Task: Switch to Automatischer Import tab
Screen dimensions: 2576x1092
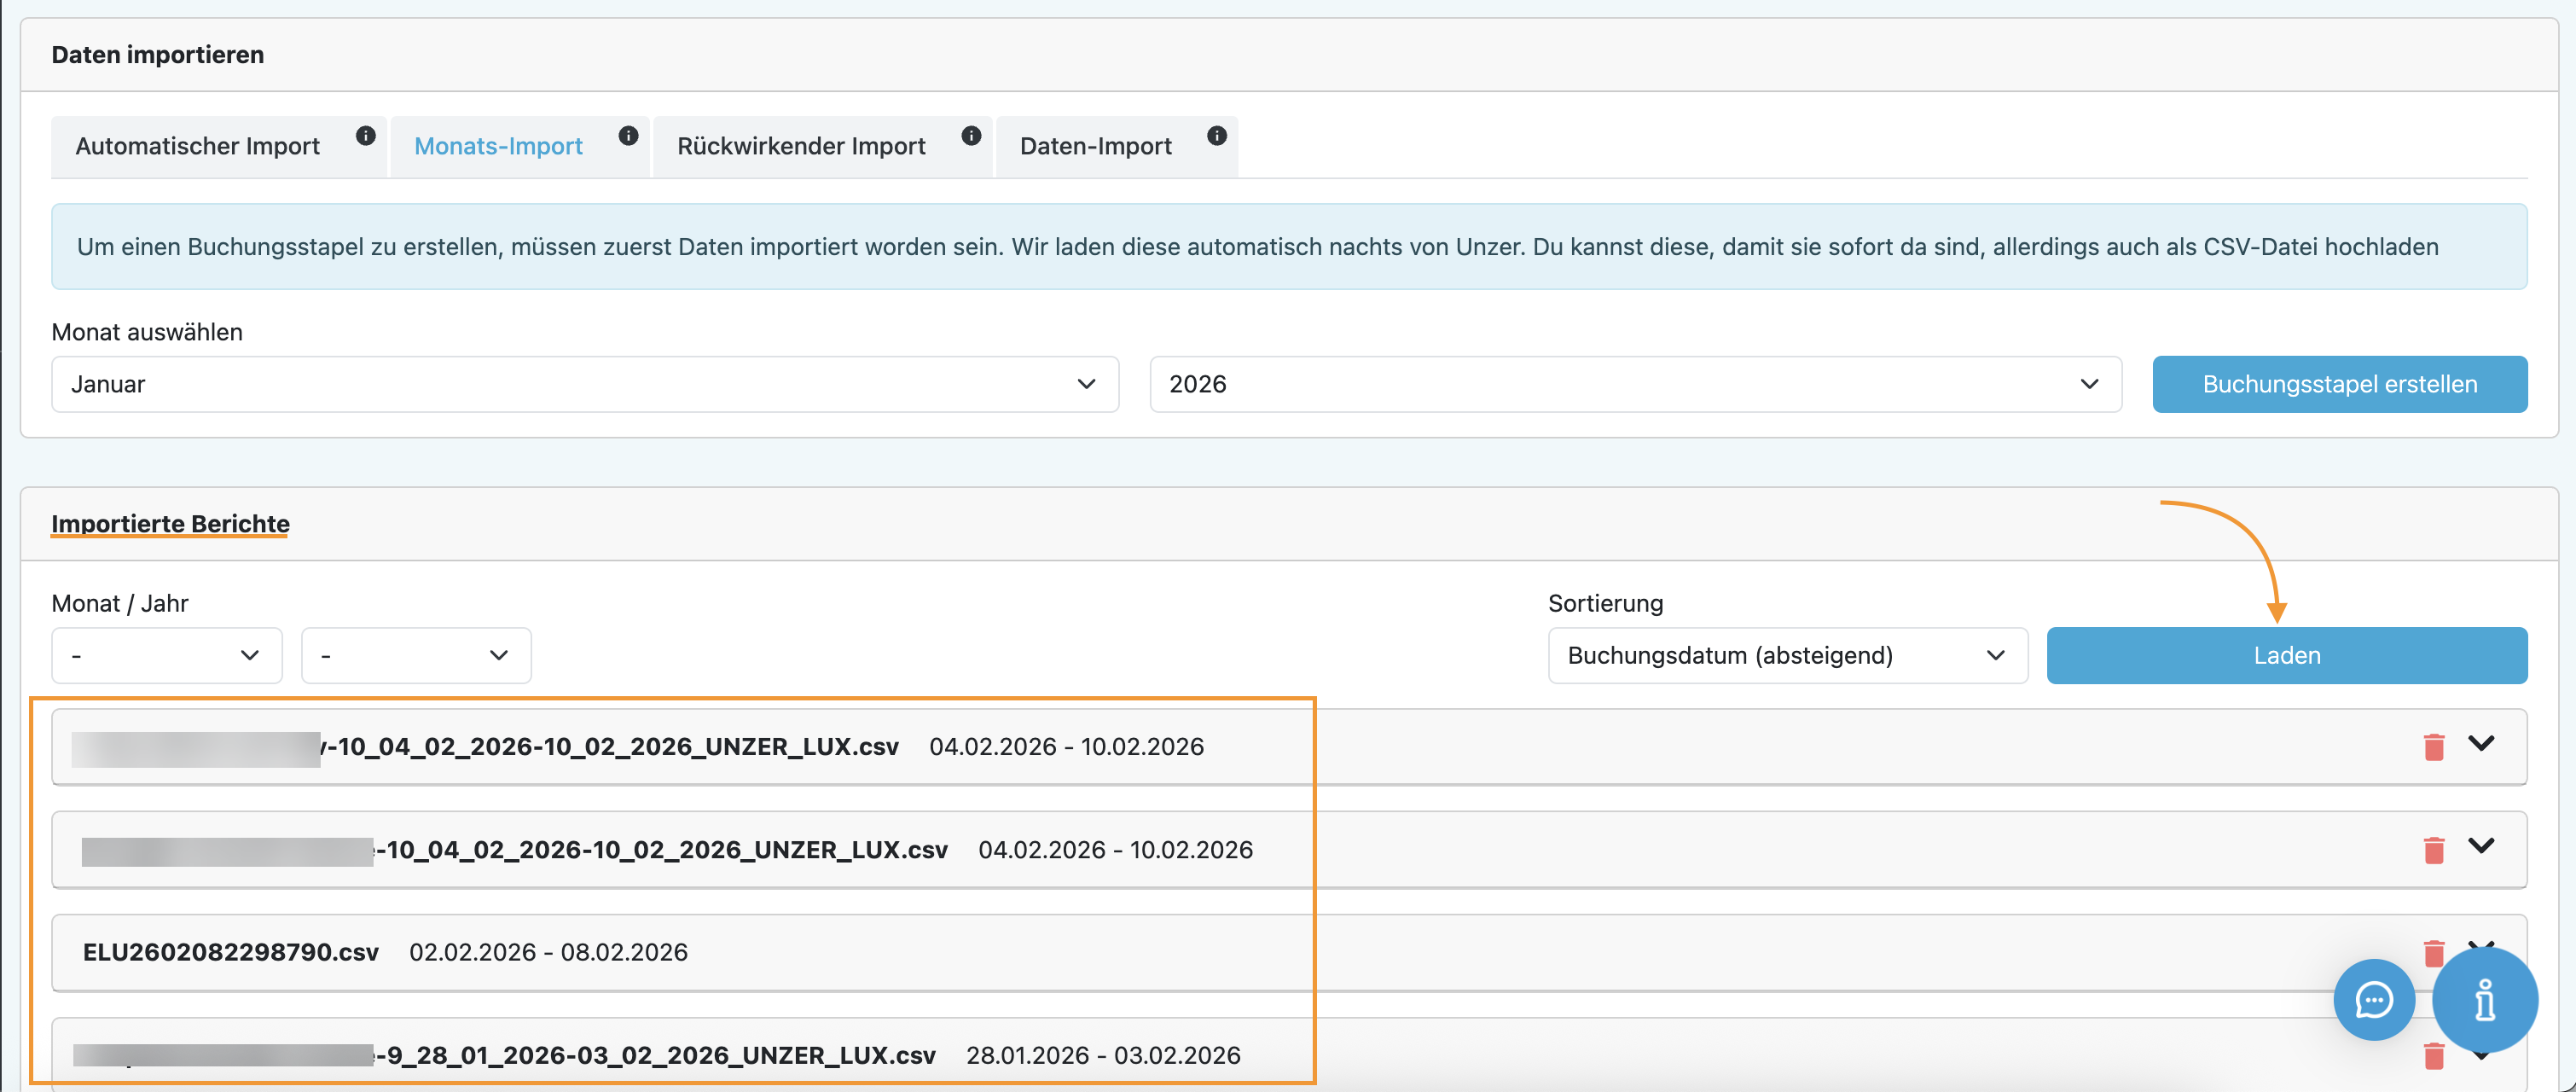Action: coord(198,146)
